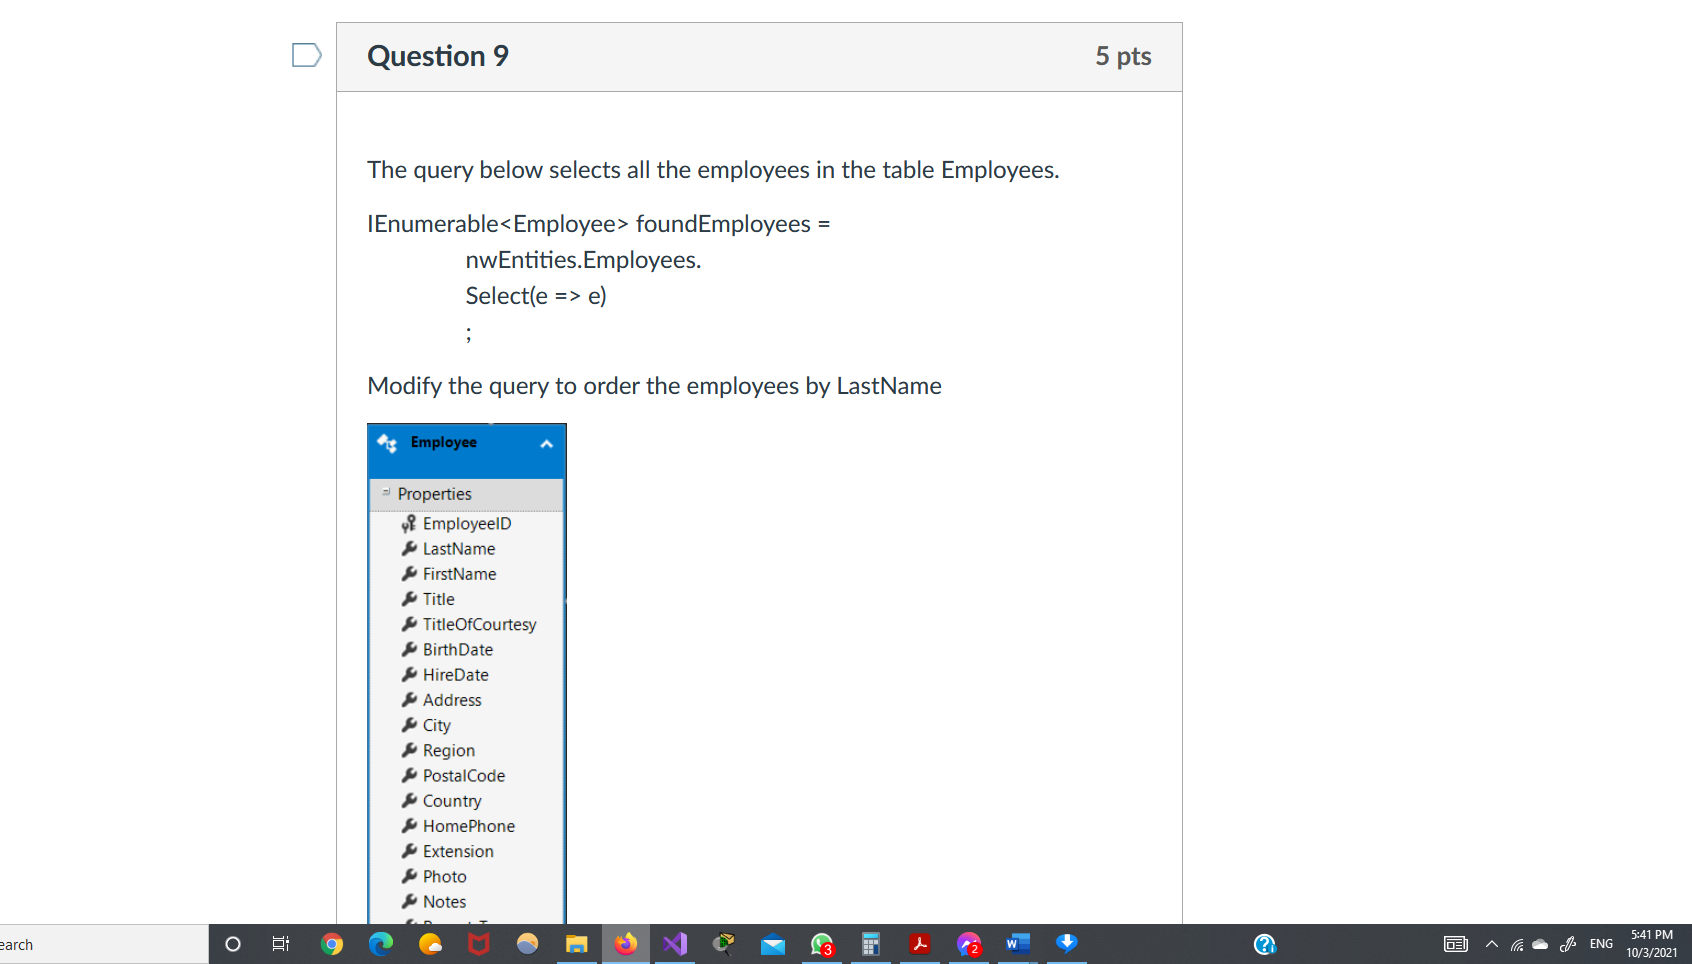Open McAfee security from the taskbar
The image size is (1692, 964).
478,944
